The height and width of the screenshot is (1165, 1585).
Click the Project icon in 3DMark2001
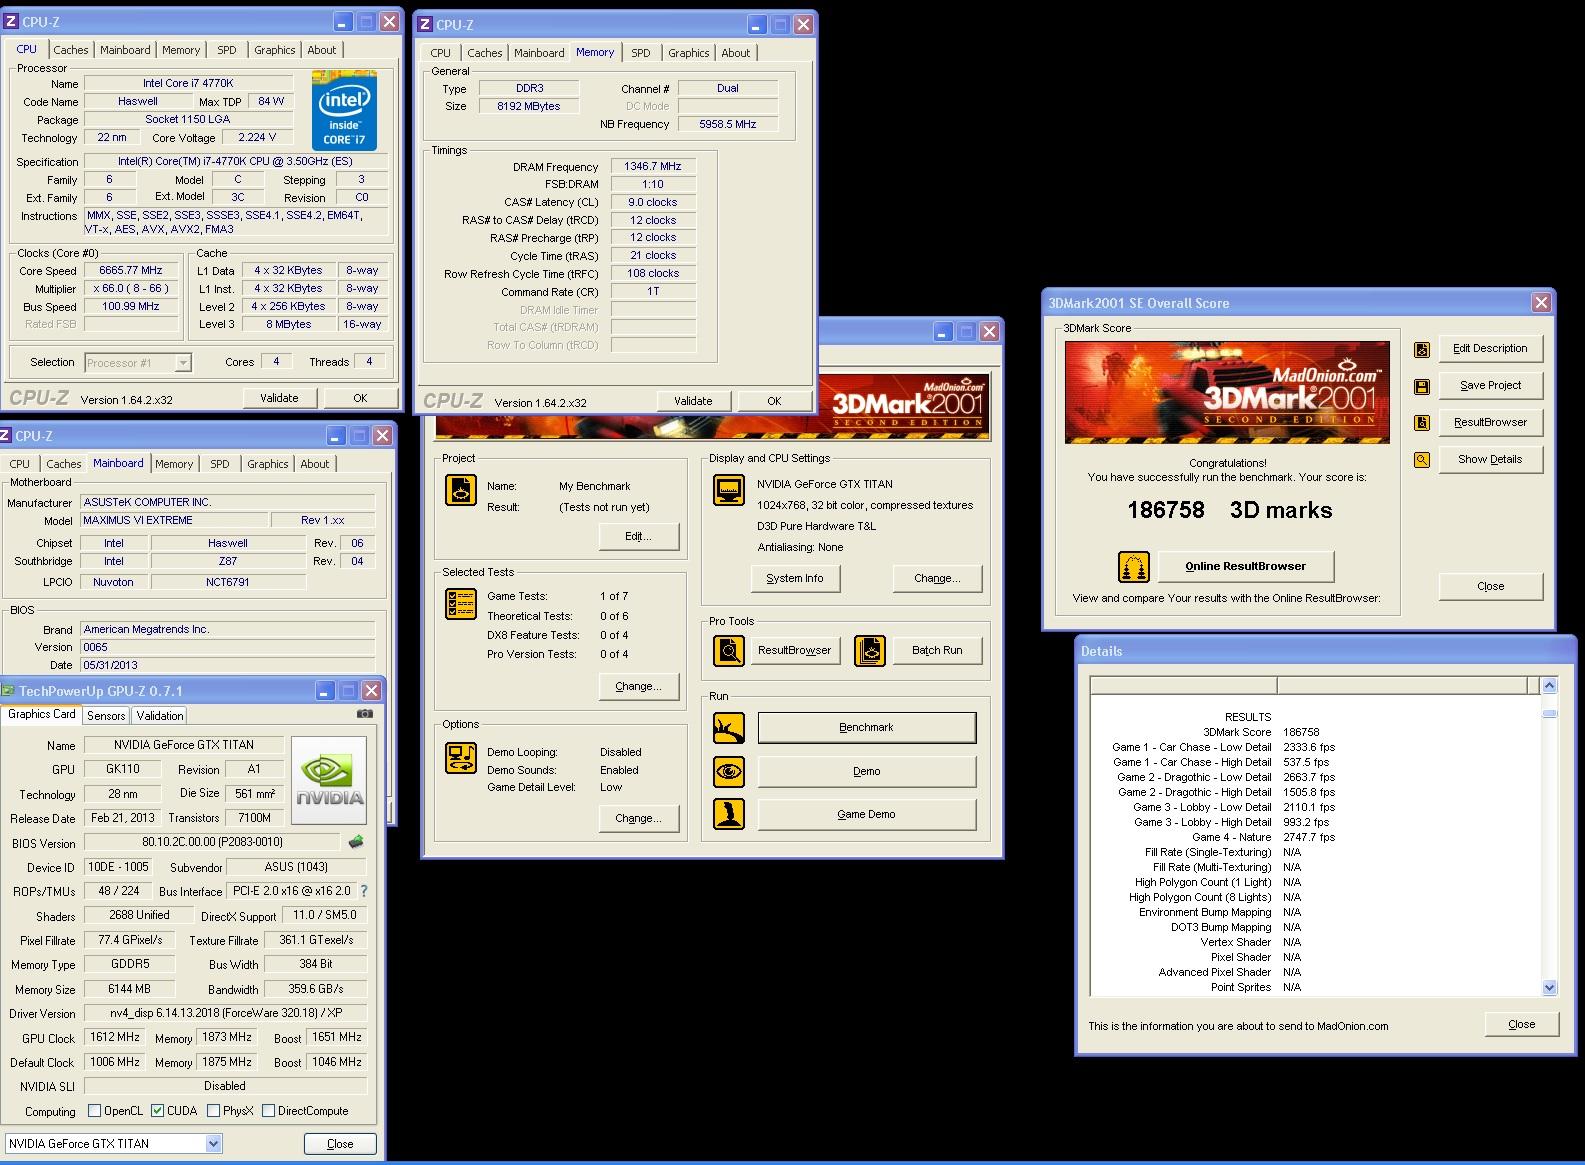tap(460, 490)
